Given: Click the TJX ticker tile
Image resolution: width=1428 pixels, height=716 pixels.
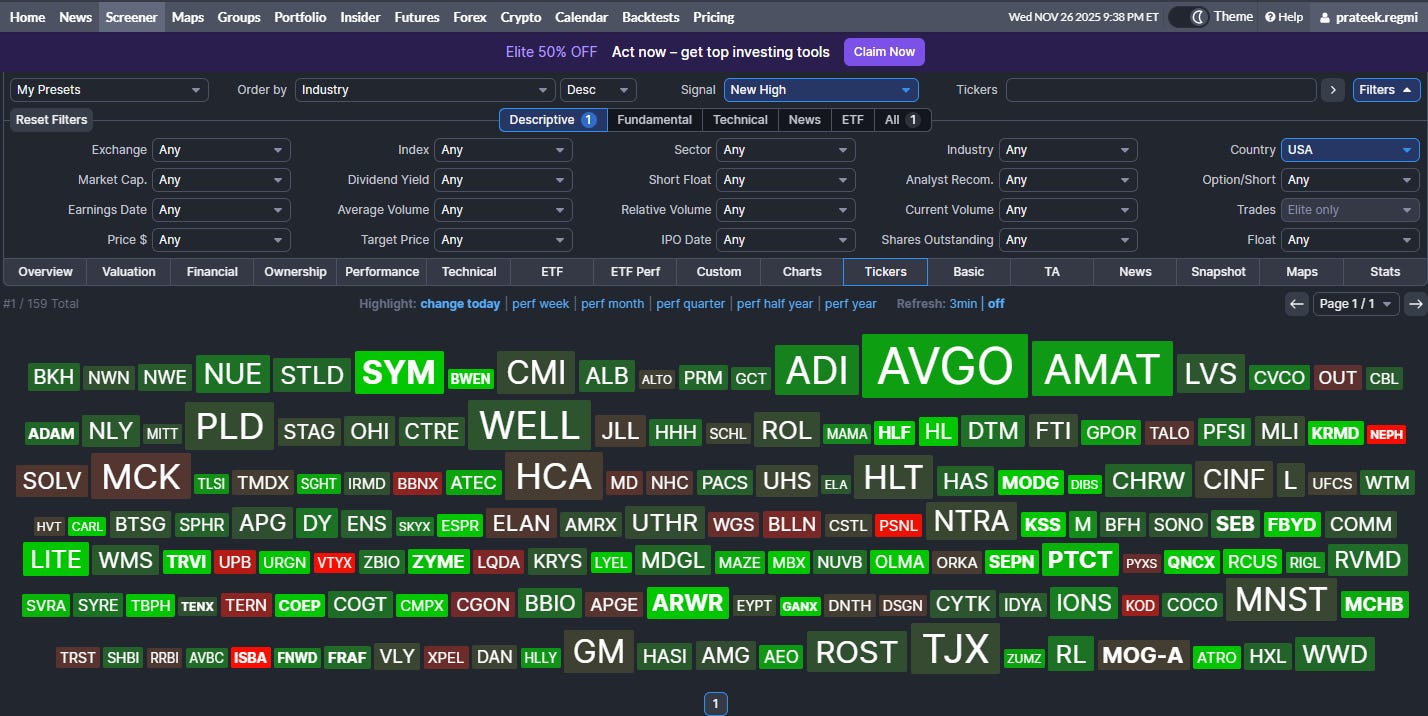Looking at the screenshot, I should pyautogui.click(x=955, y=648).
